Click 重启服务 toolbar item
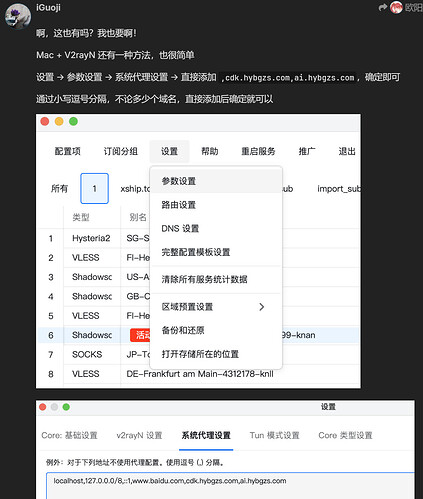This screenshot has width=423, height=499. tap(258, 151)
